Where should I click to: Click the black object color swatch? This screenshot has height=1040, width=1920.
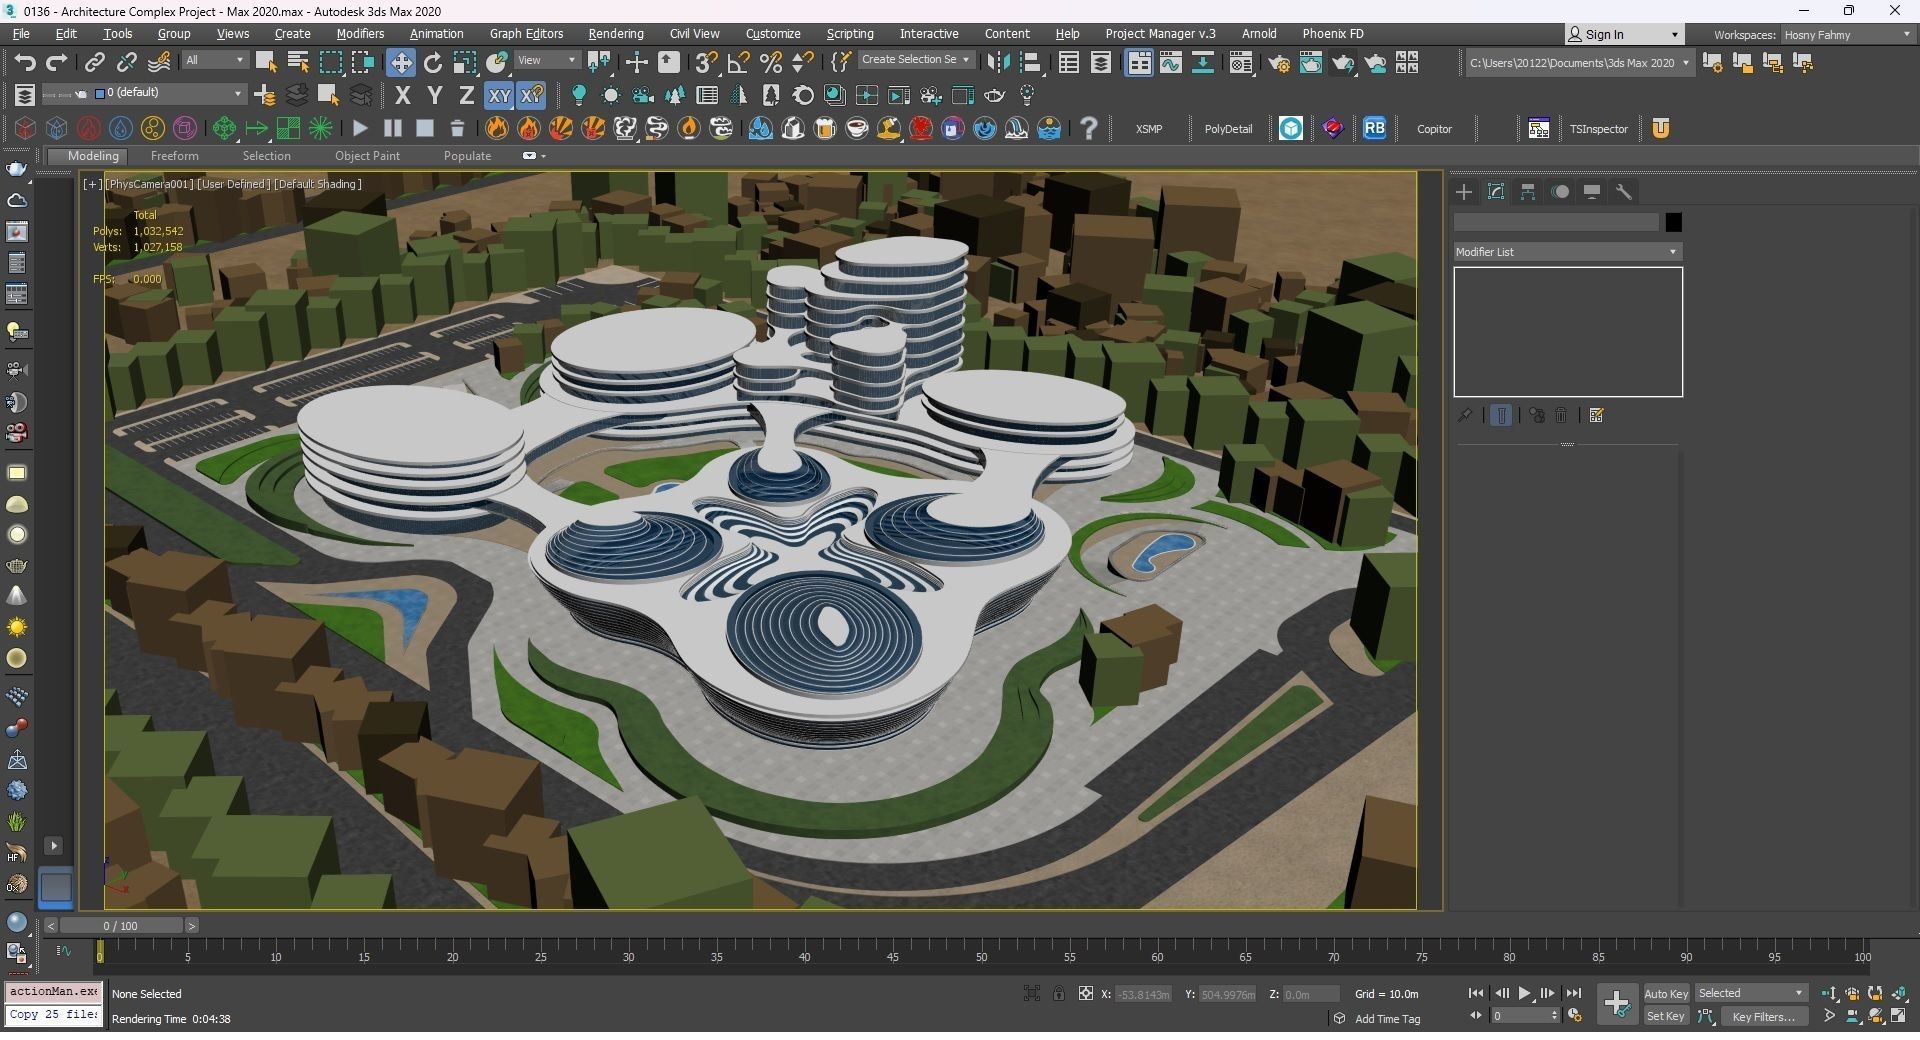point(1673,222)
